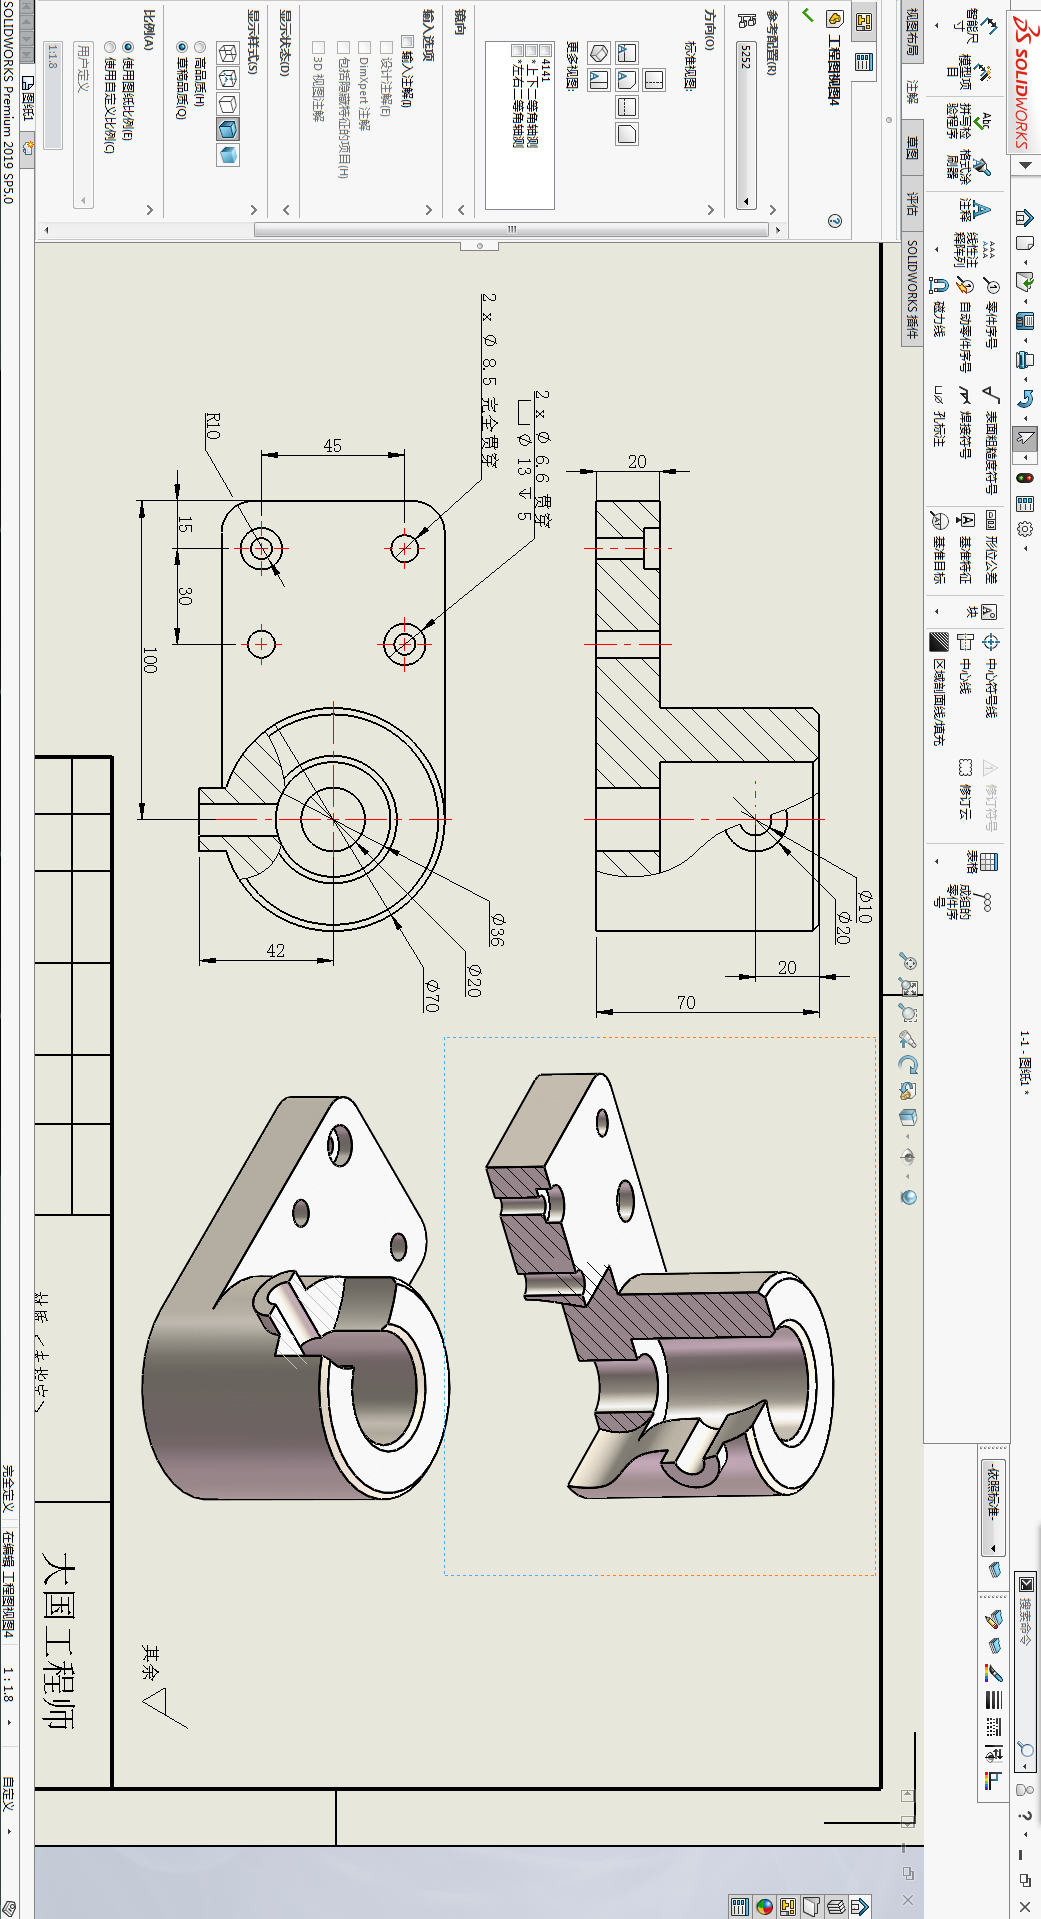Click the Undo arrow icon

point(1025,399)
